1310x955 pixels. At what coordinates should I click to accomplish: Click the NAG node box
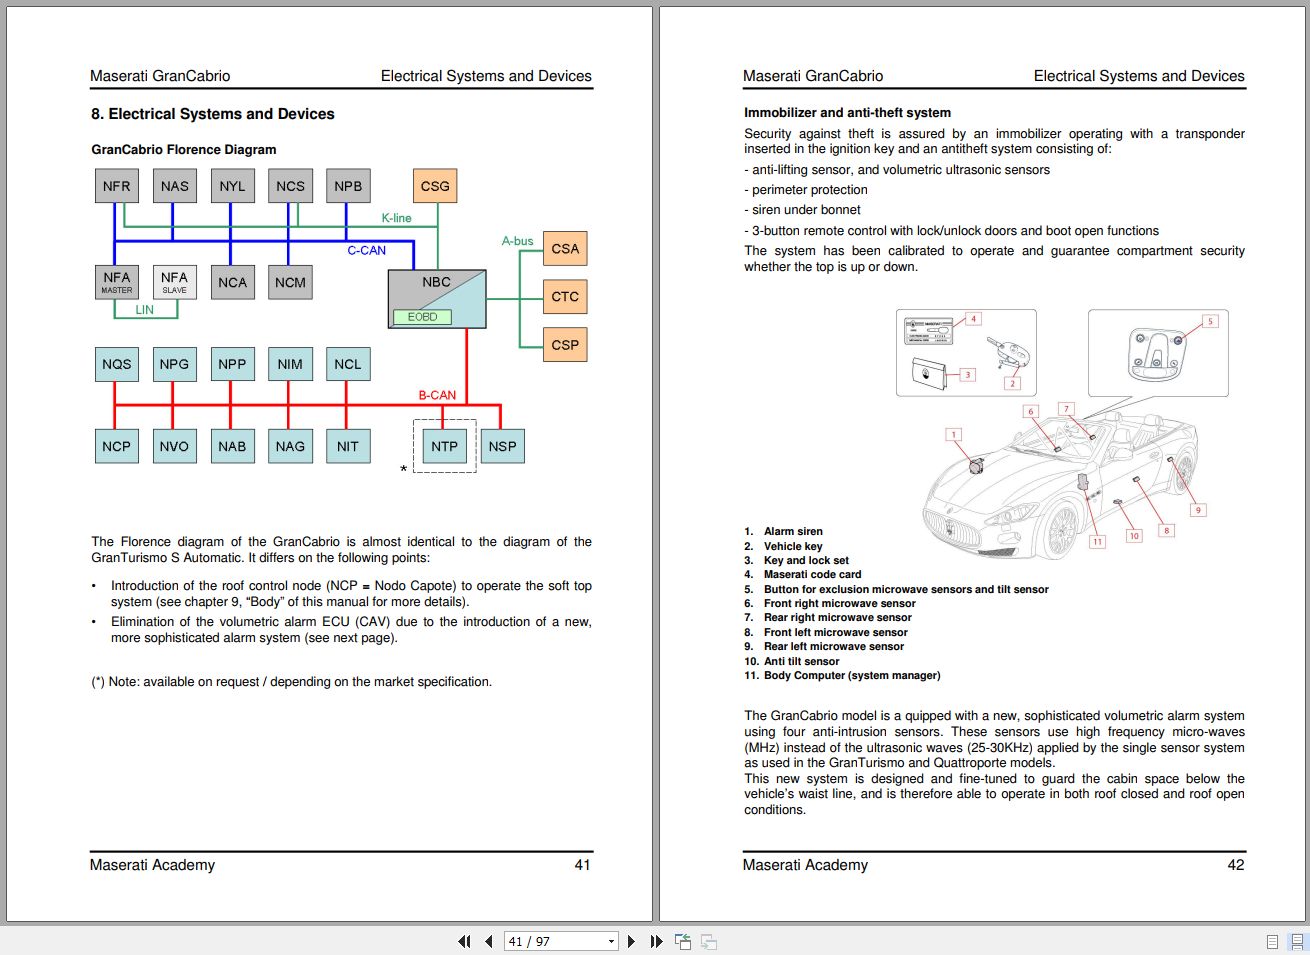pos(290,446)
